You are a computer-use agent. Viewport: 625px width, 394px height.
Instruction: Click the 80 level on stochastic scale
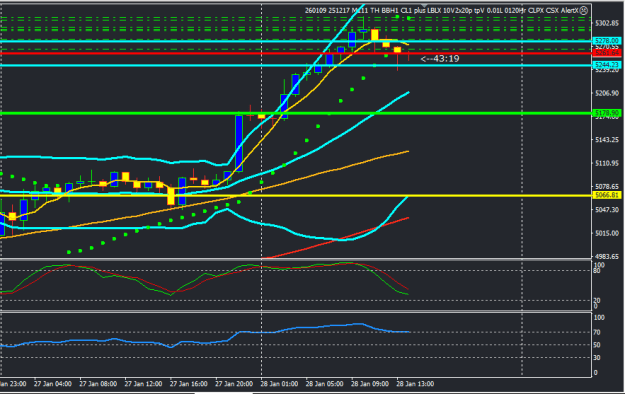tap(597, 271)
